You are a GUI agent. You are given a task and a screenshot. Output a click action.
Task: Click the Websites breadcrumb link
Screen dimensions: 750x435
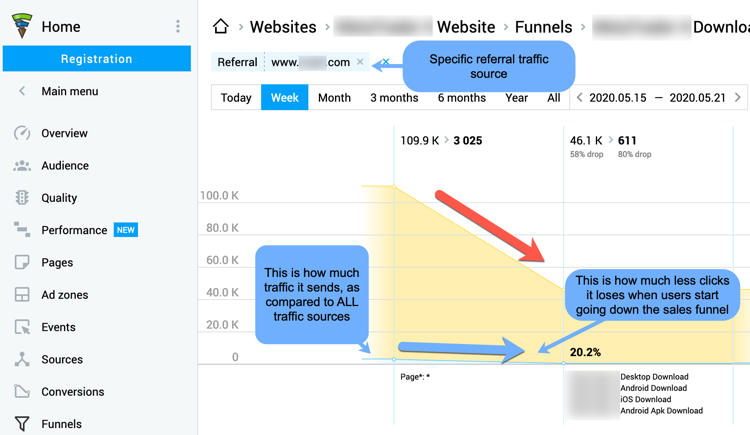(283, 27)
